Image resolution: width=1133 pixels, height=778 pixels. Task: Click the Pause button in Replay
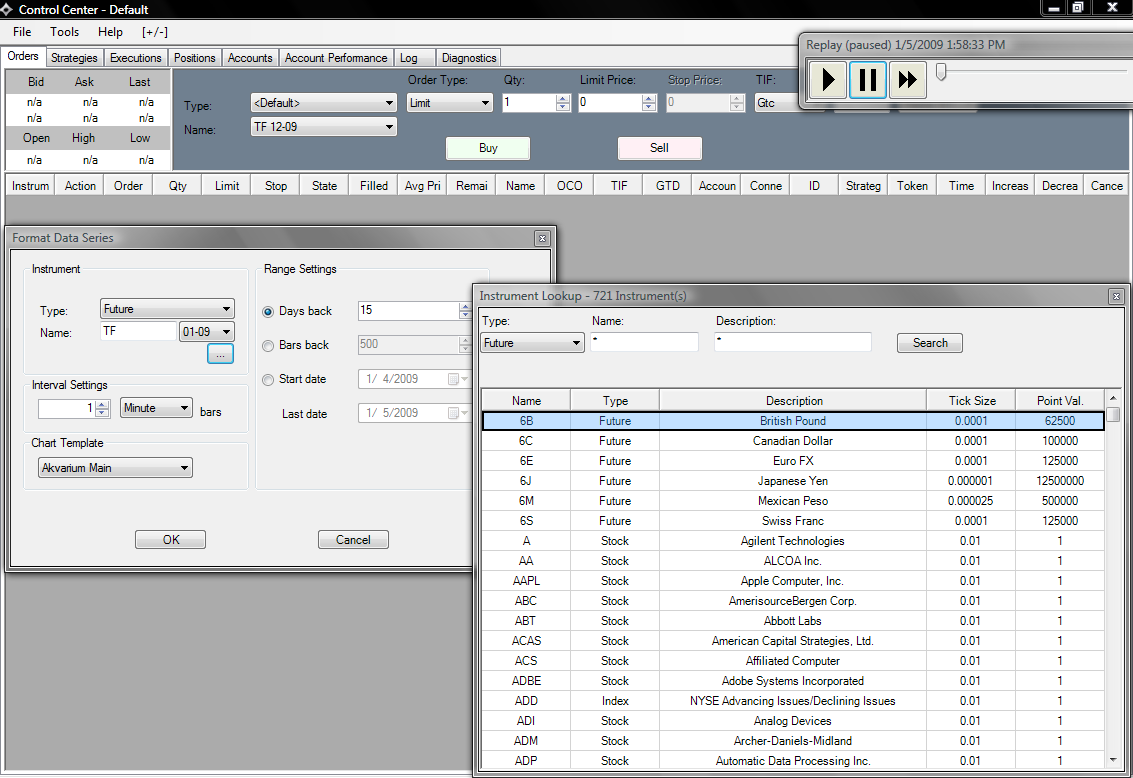pyautogui.click(x=868, y=80)
